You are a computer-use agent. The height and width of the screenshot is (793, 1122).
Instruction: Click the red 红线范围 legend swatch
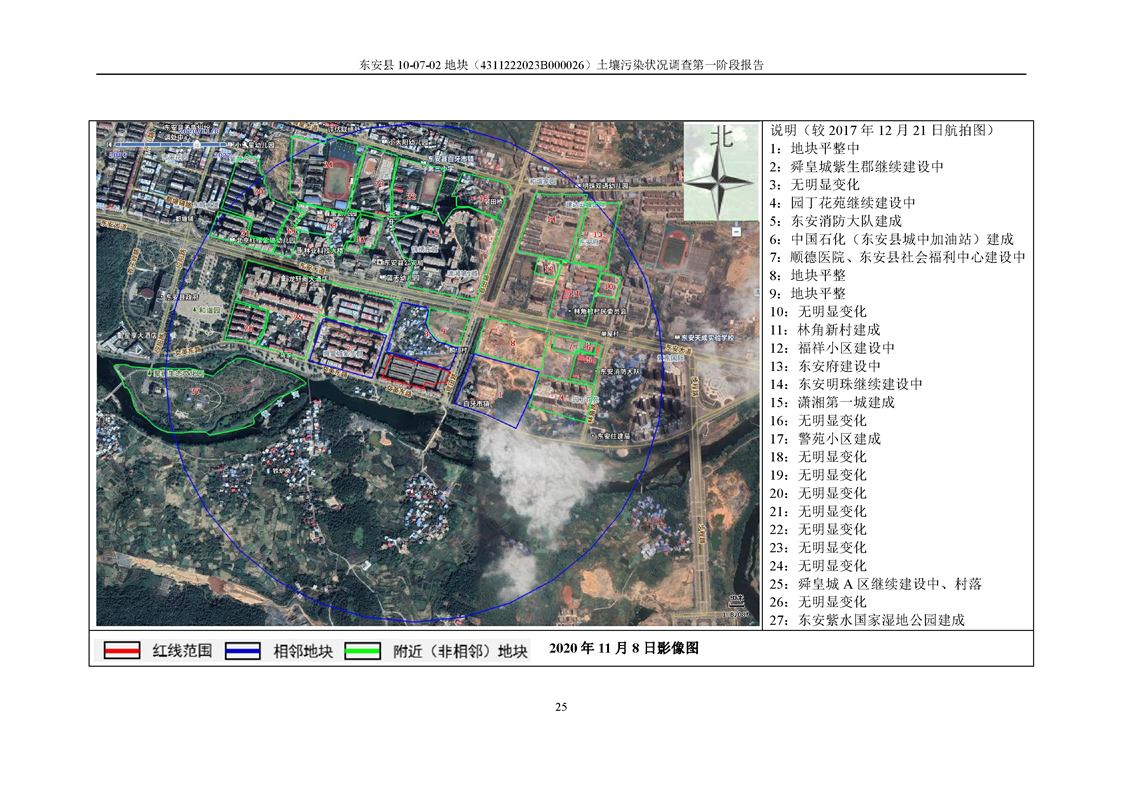[122, 651]
